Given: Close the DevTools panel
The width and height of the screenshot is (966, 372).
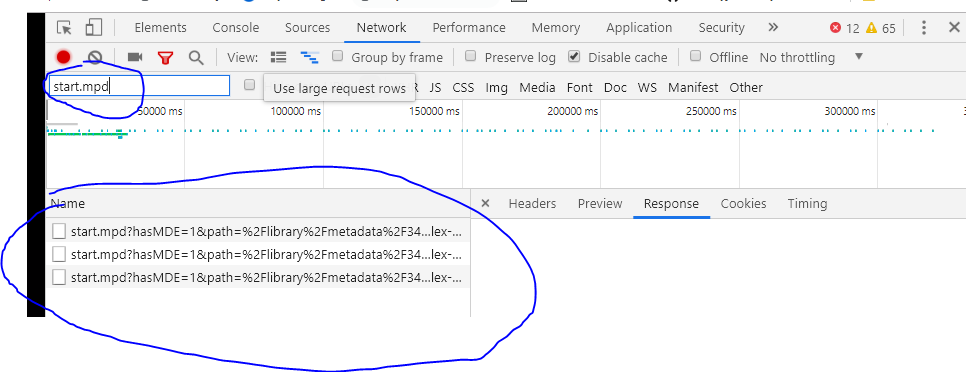Looking at the screenshot, I should pyautogui.click(x=954, y=28).
